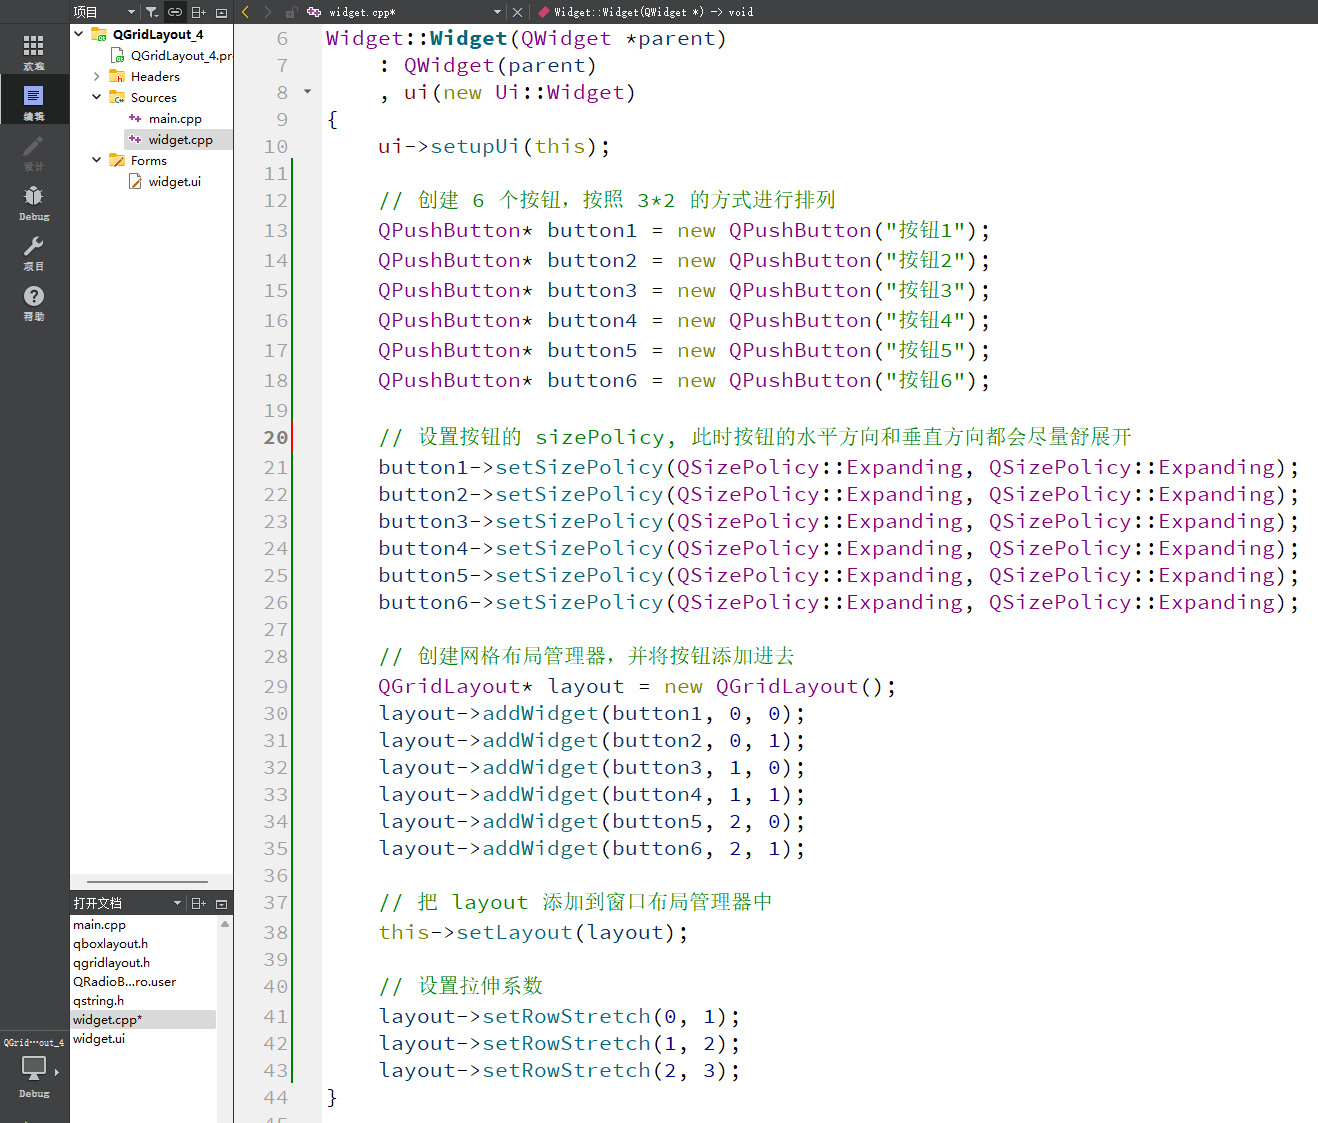Navigate back using the yellow back arrow
The image size is (1318, 1123).
(x=244, y=12)
